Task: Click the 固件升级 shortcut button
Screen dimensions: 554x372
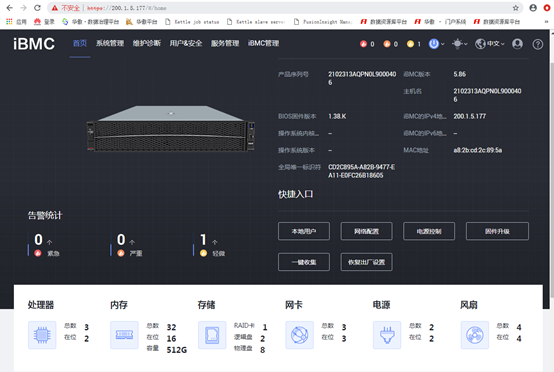Action: point(497,231)
